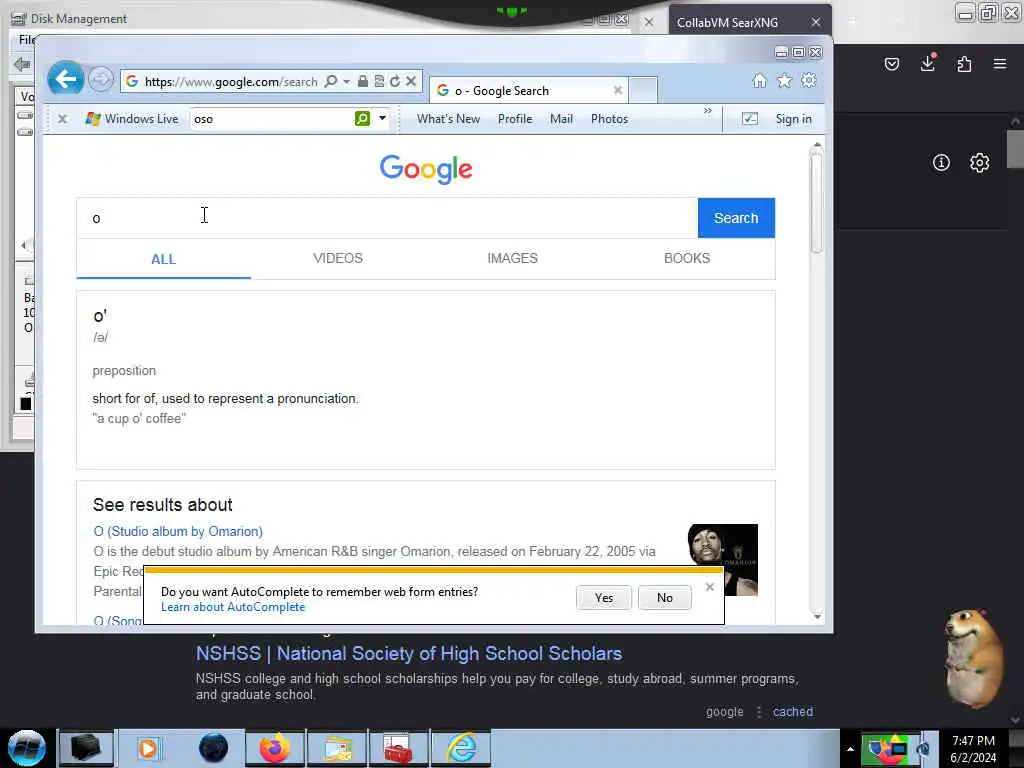This screenshot has height=768, width=1024.
Task: Go to IE home page icon
Action: coord(760,80)
